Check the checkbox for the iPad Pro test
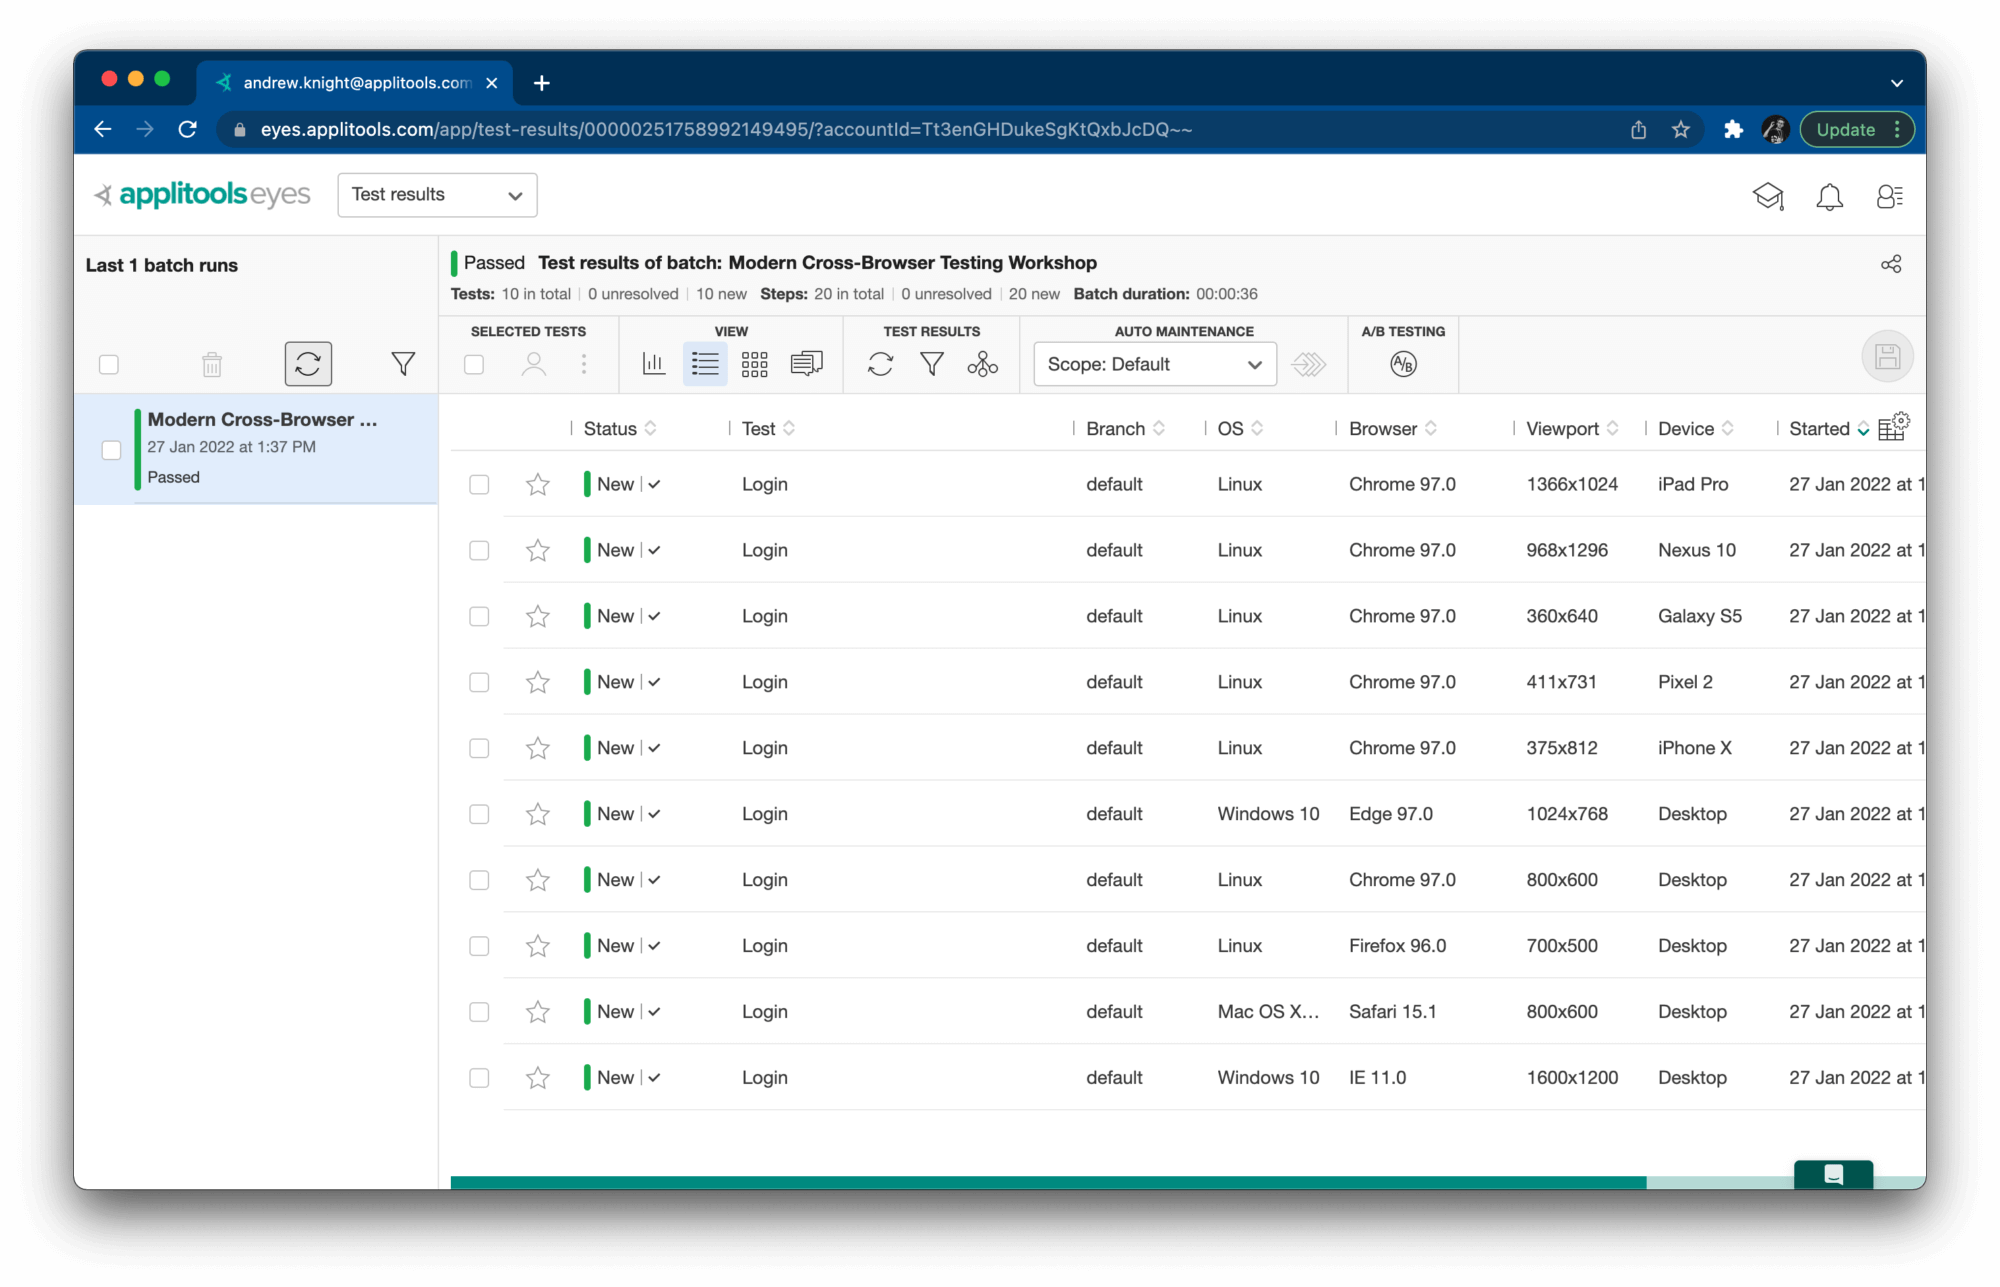This screenshot has height=1287, width=2000. 479,484
